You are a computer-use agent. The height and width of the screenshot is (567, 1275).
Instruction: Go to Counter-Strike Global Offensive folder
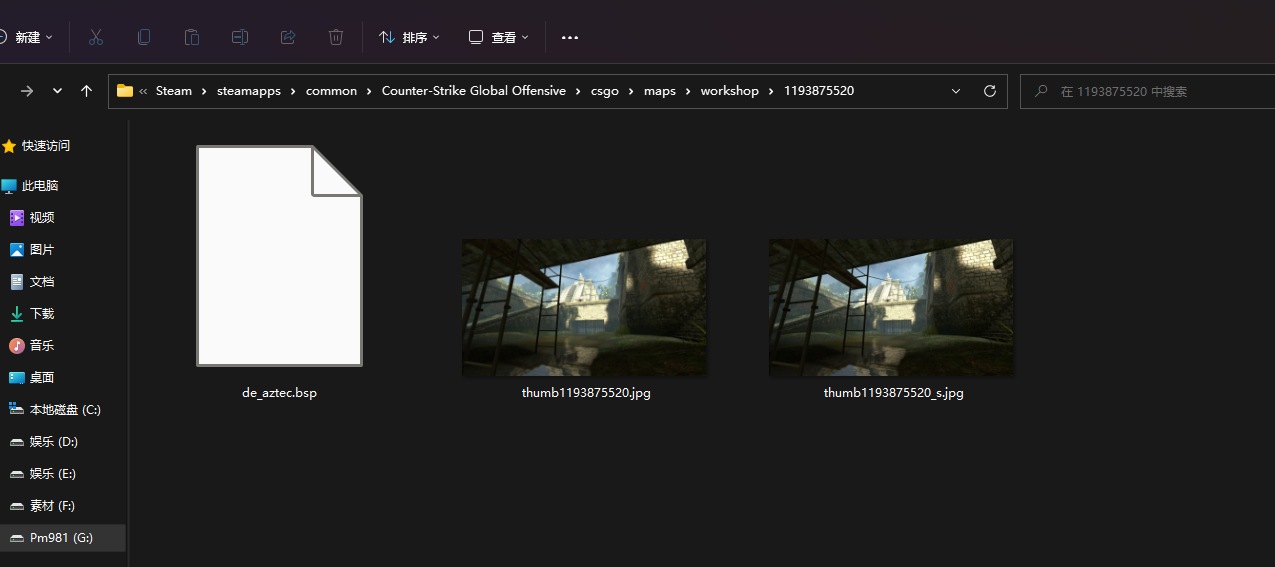[x=474, y=91]
